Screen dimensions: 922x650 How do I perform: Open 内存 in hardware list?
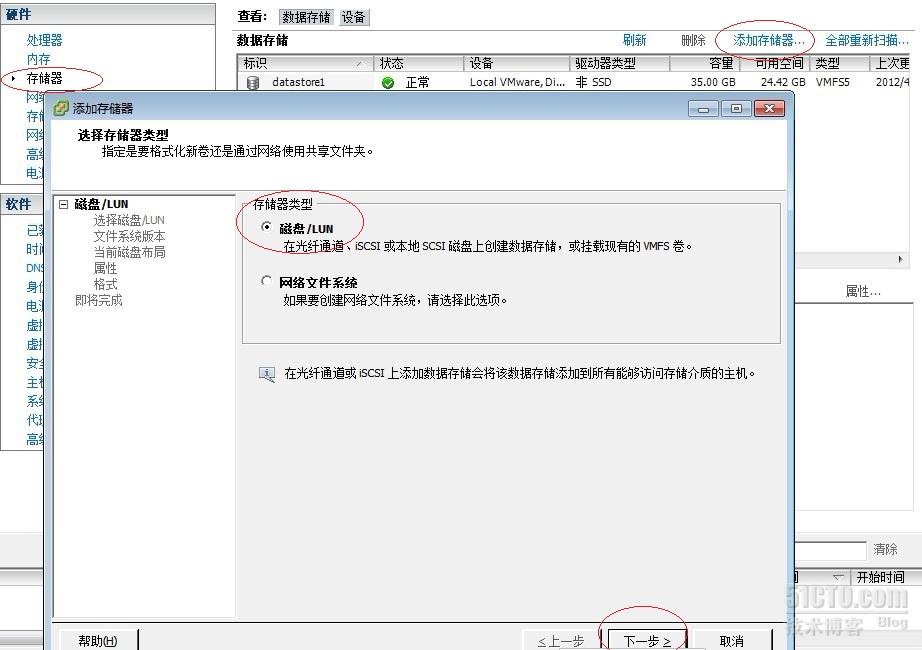tap(38, 59)
